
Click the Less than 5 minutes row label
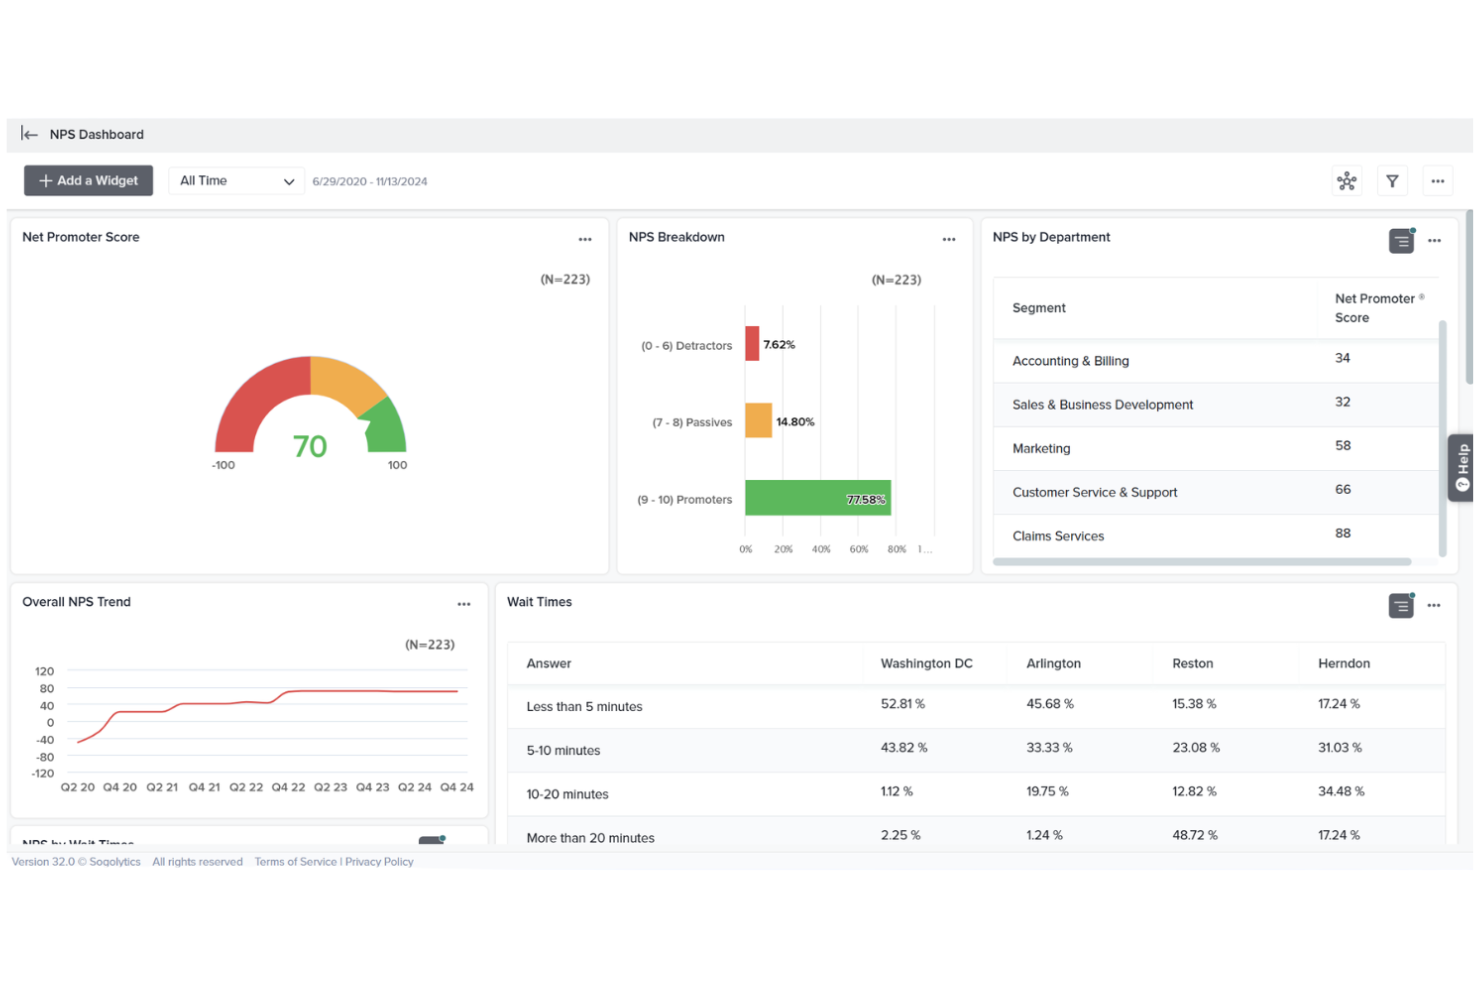(x=584, y=707)
